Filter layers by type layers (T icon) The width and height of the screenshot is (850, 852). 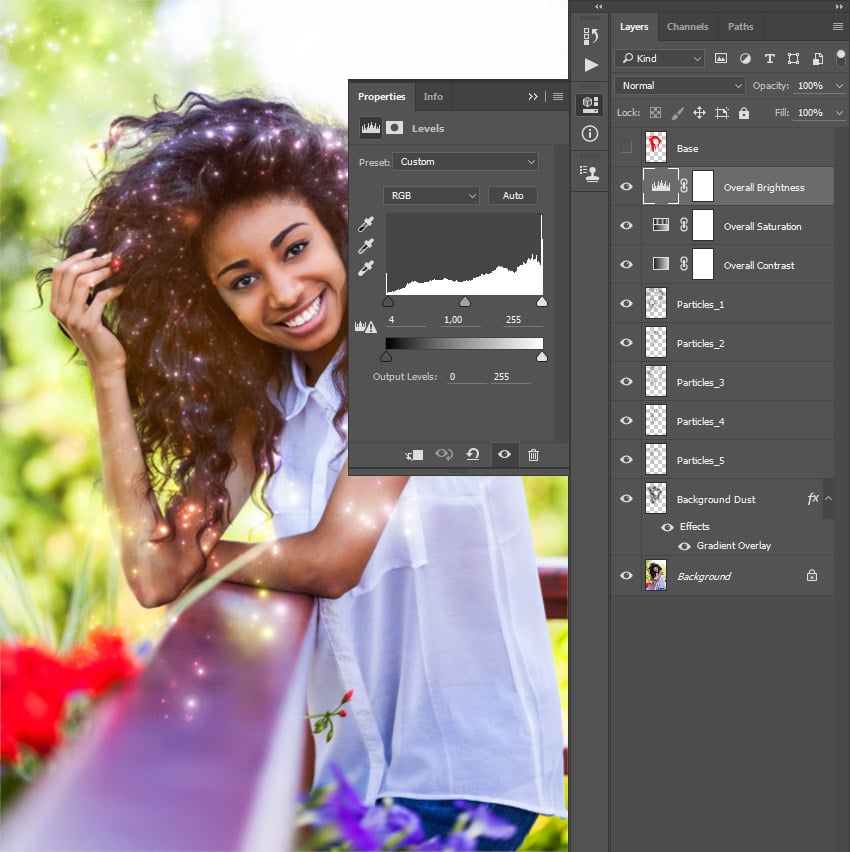tap(769, 59)
